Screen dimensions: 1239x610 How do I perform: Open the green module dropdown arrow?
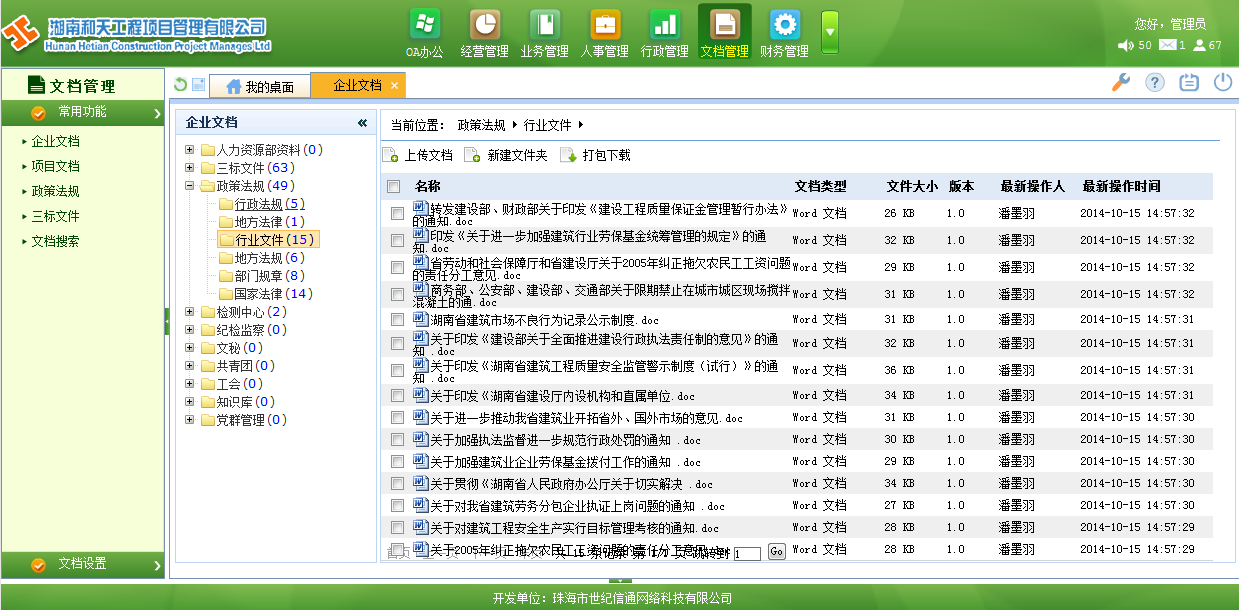tap(830, 32)
